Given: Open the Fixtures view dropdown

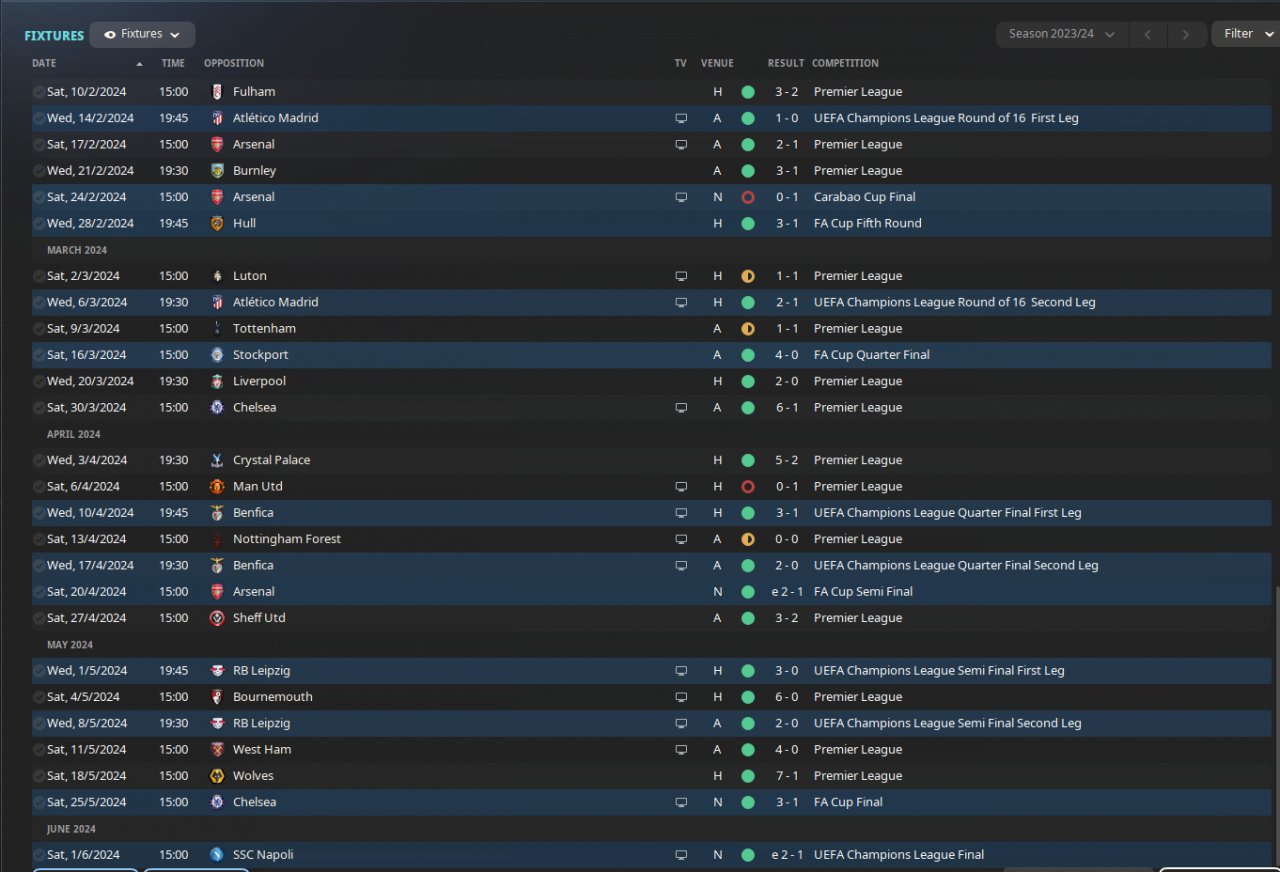Looking at the screenshot, I should pos(142,34).
